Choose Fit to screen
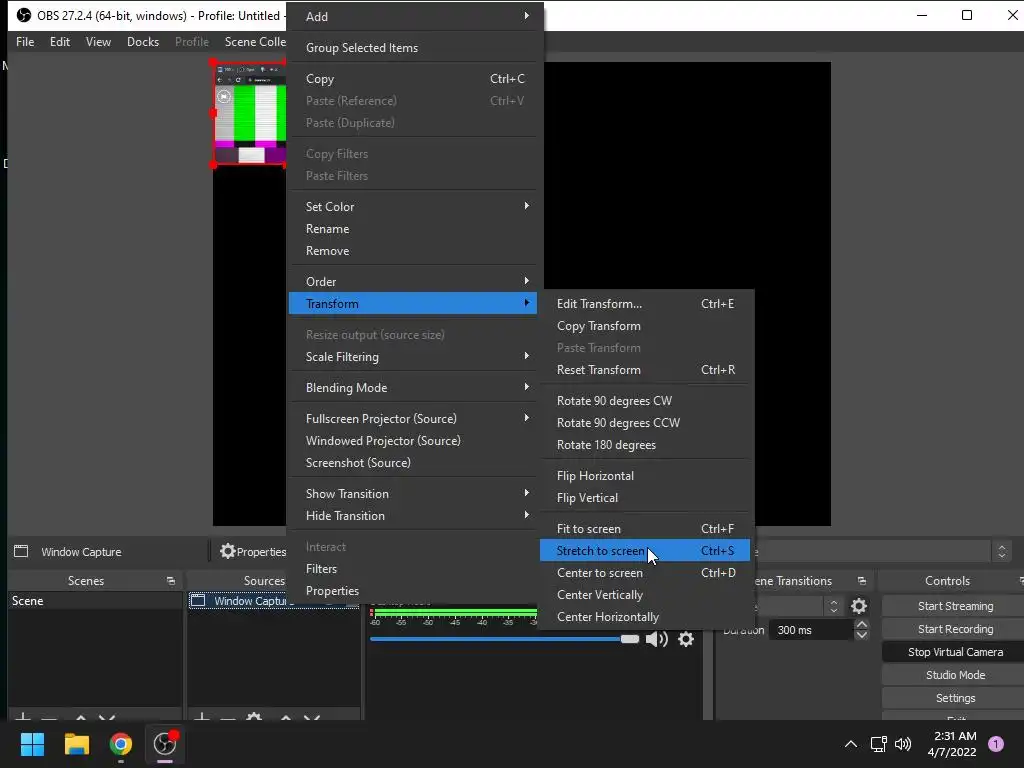1024x768 pixels. (645, 528)
